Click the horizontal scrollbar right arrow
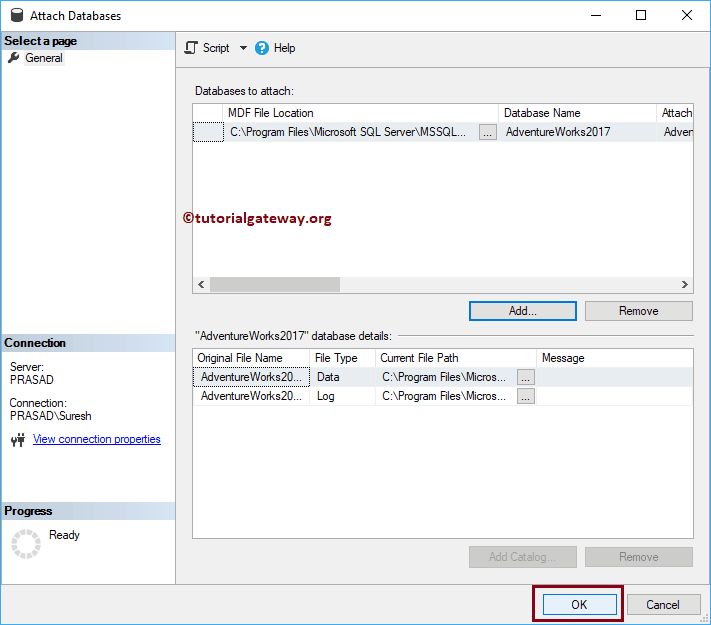This screenshot has height=625, width=711. pos(685,284)
